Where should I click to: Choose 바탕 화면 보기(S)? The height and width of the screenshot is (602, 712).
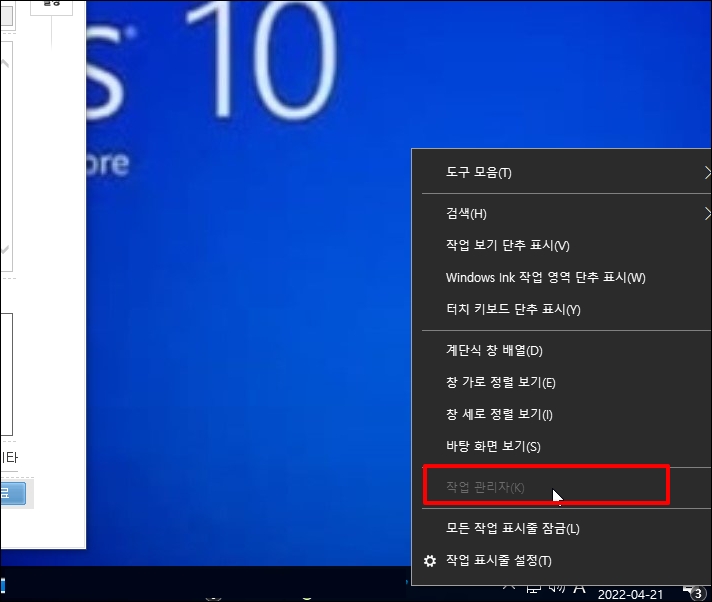[x=561, y=446]
